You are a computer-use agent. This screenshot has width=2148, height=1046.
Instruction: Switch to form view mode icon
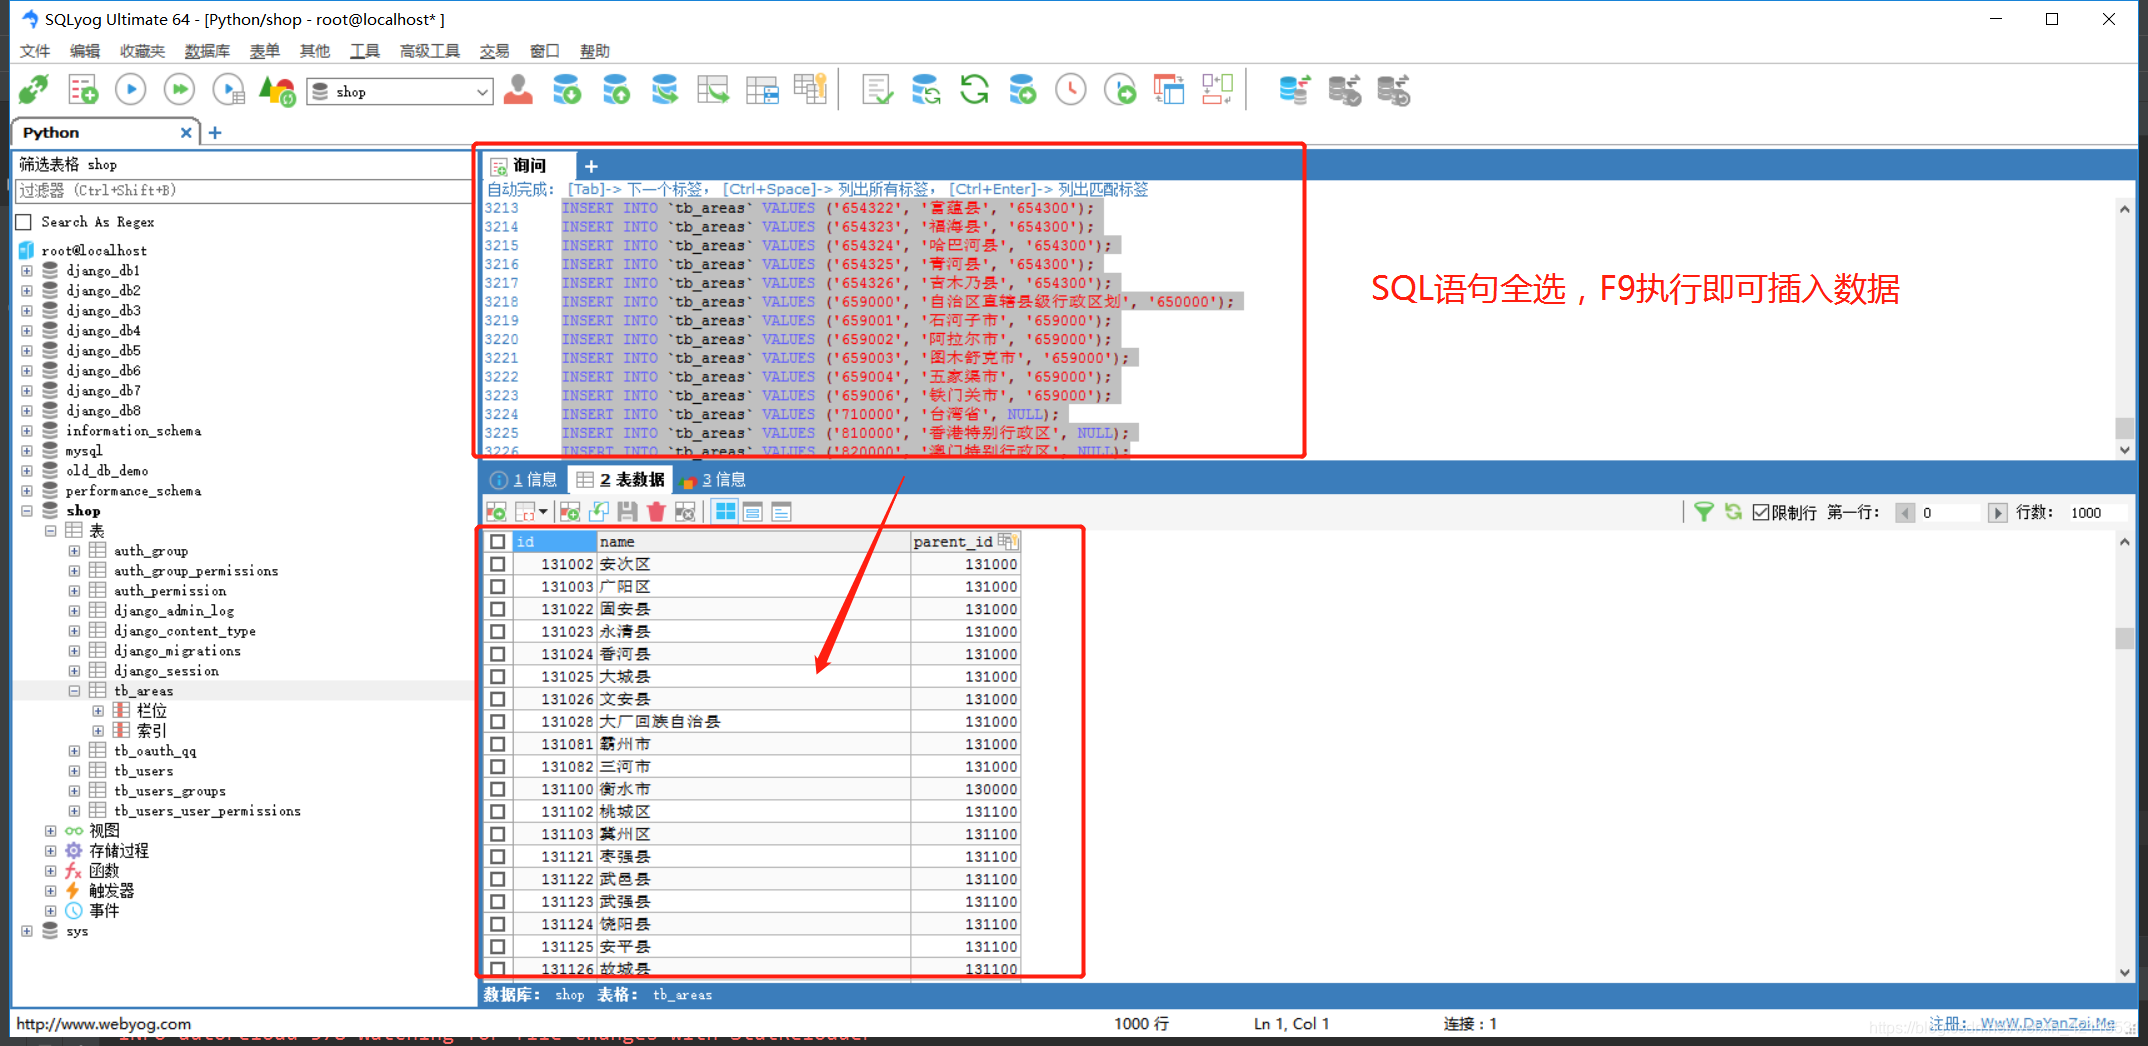pyautogui.click(x=753, y=512)
